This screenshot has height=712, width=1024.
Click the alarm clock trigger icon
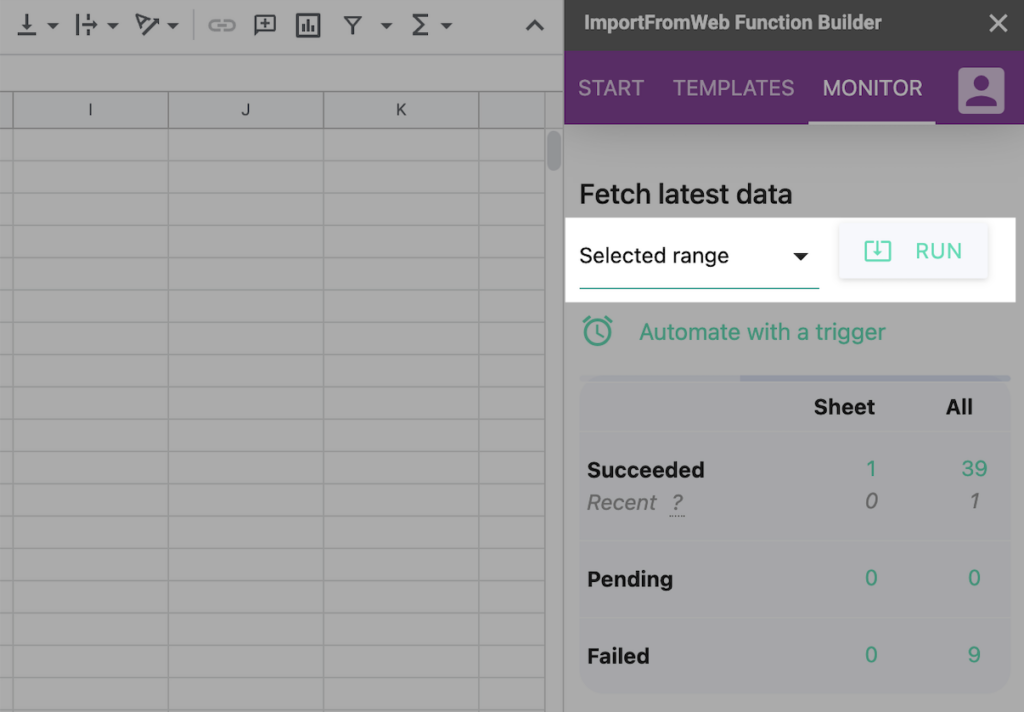[x=598, y=331]
